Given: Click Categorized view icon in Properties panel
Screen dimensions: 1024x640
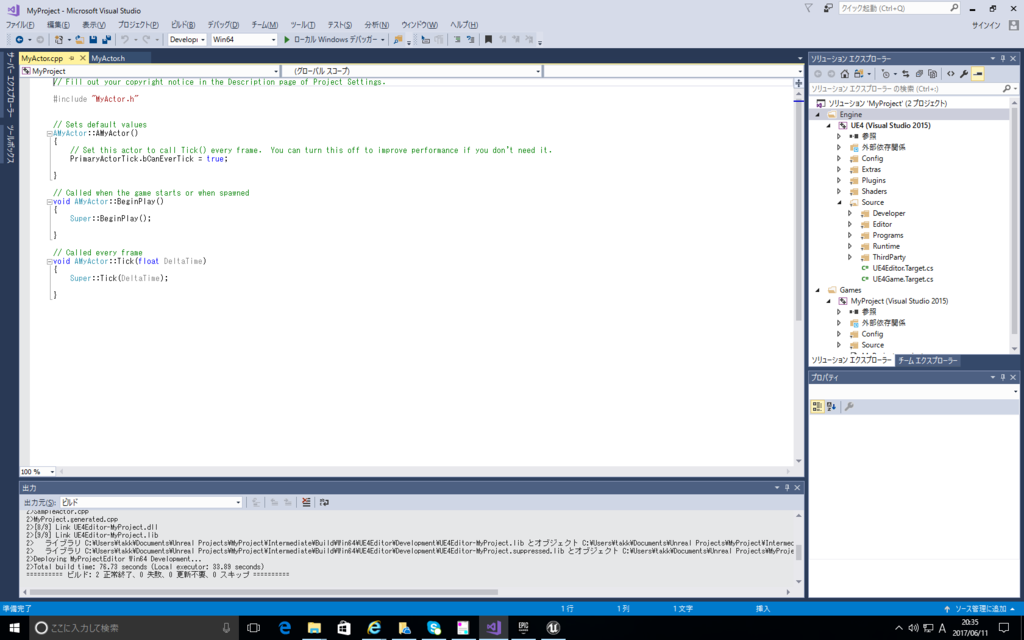Looking at the screenshot, I should tap(817, 406).
